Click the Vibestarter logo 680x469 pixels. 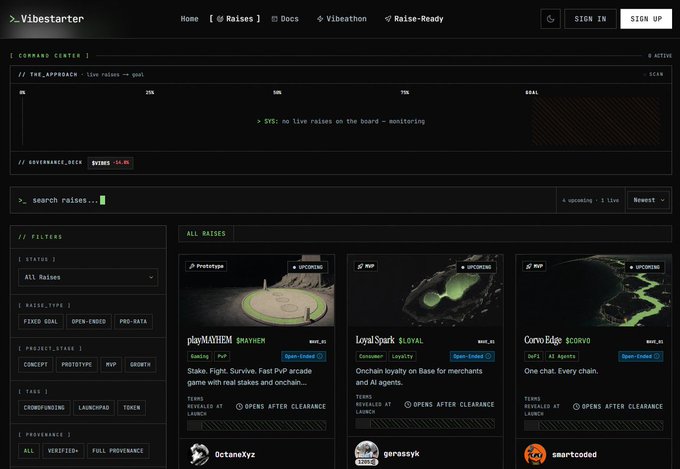click(x=47, y=19)
